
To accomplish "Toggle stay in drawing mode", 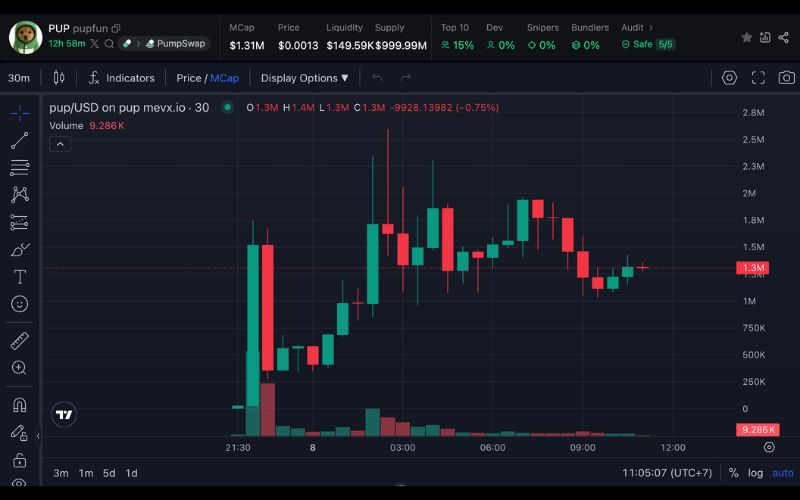I will pos(19,433).
